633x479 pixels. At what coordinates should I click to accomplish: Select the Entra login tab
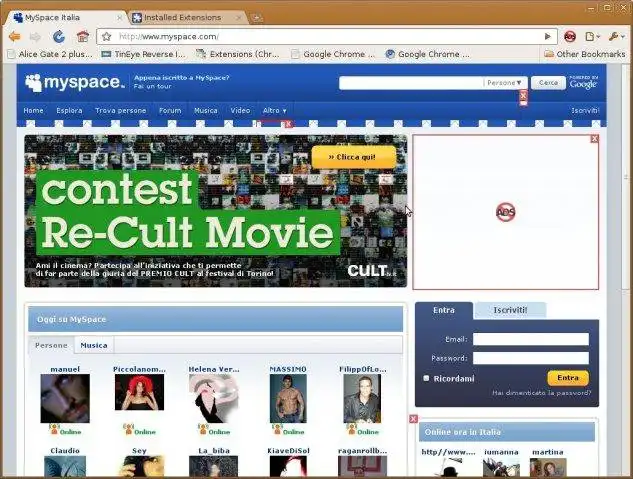tap(444, 310)
